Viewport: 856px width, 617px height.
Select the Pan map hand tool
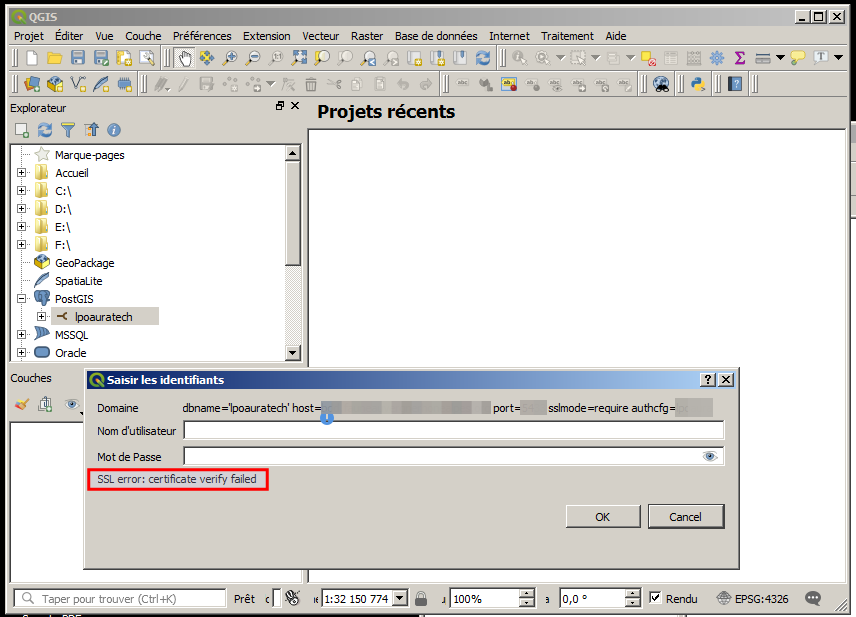(x=185, y=58)
